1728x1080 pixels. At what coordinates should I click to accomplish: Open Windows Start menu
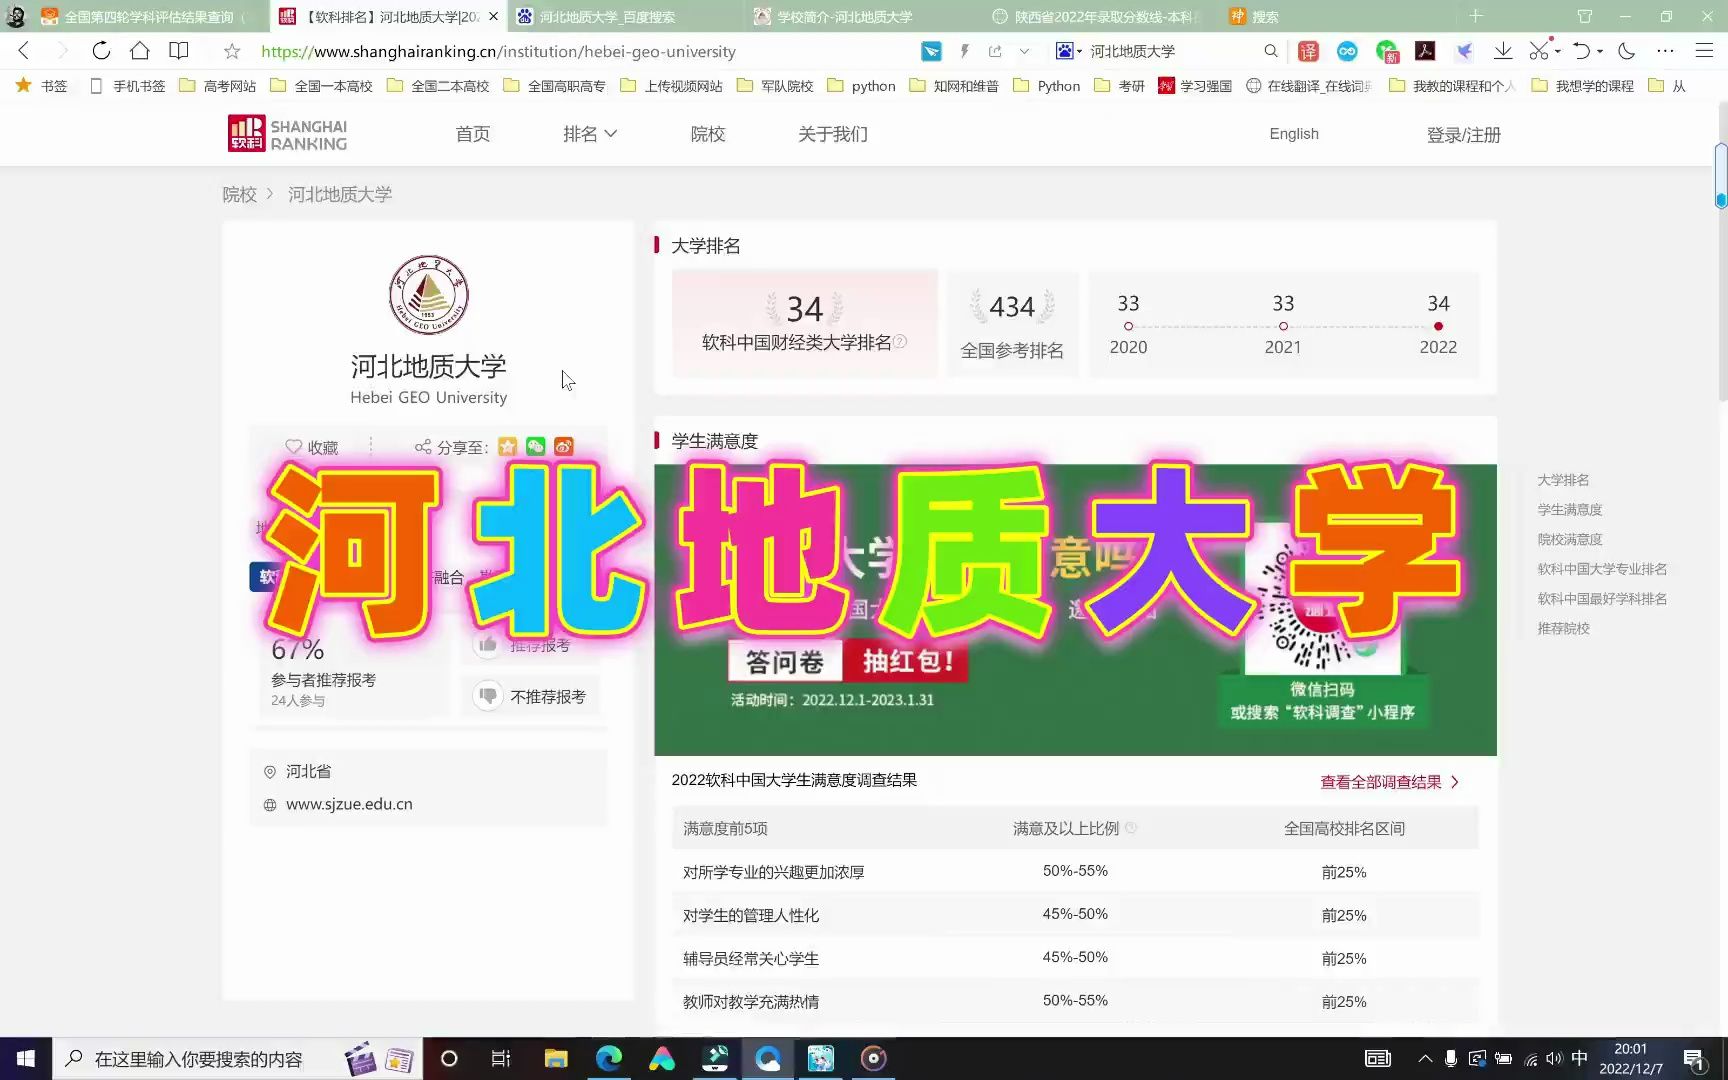point(26,1059)
